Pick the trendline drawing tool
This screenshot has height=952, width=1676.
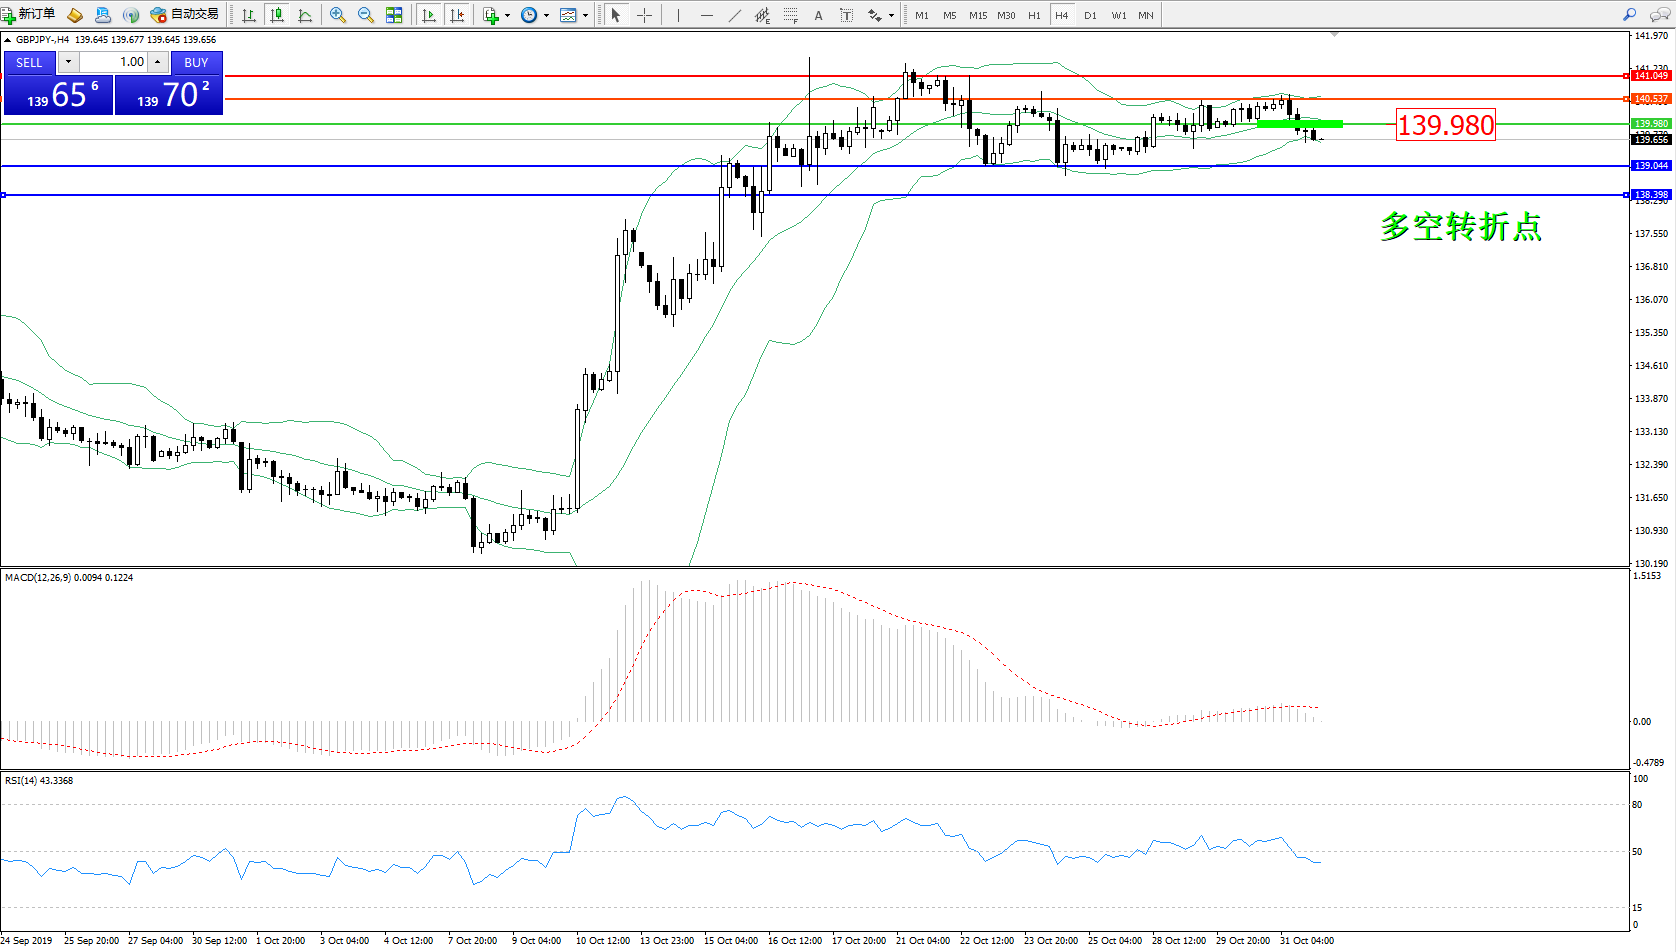point(735,15)
